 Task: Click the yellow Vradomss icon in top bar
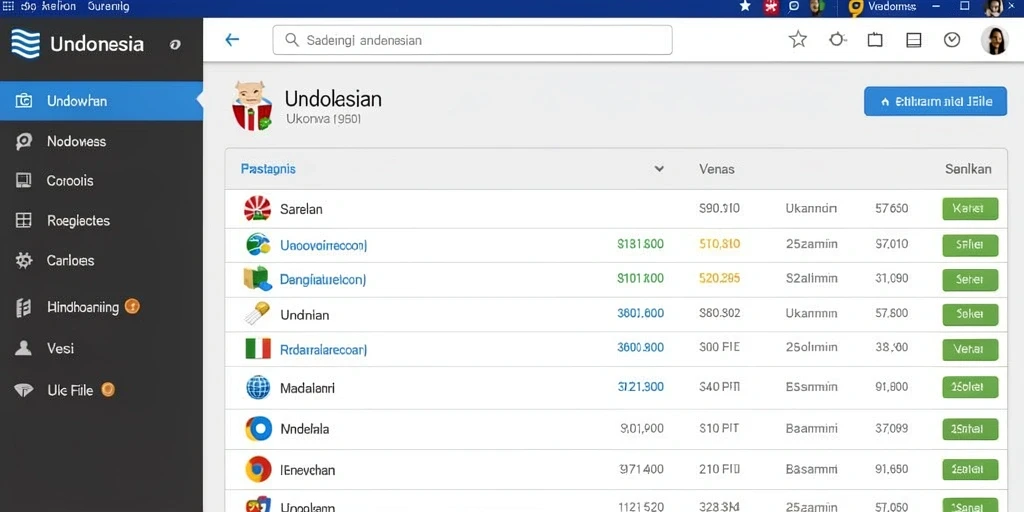(856, 8)
